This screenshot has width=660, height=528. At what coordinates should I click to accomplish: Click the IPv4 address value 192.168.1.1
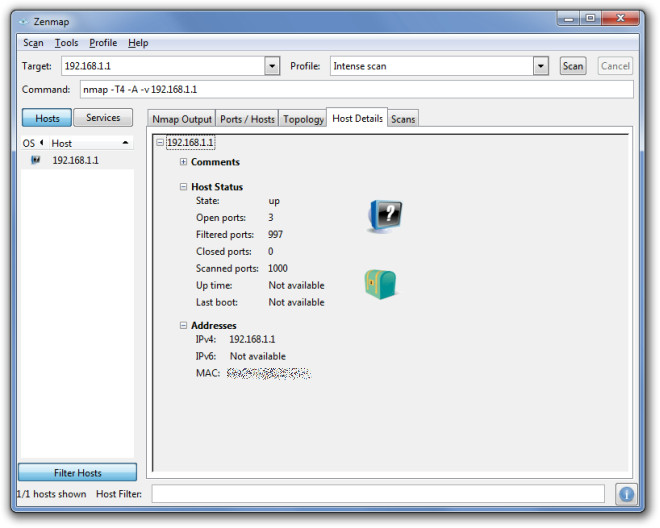click(x=252, y=339)
